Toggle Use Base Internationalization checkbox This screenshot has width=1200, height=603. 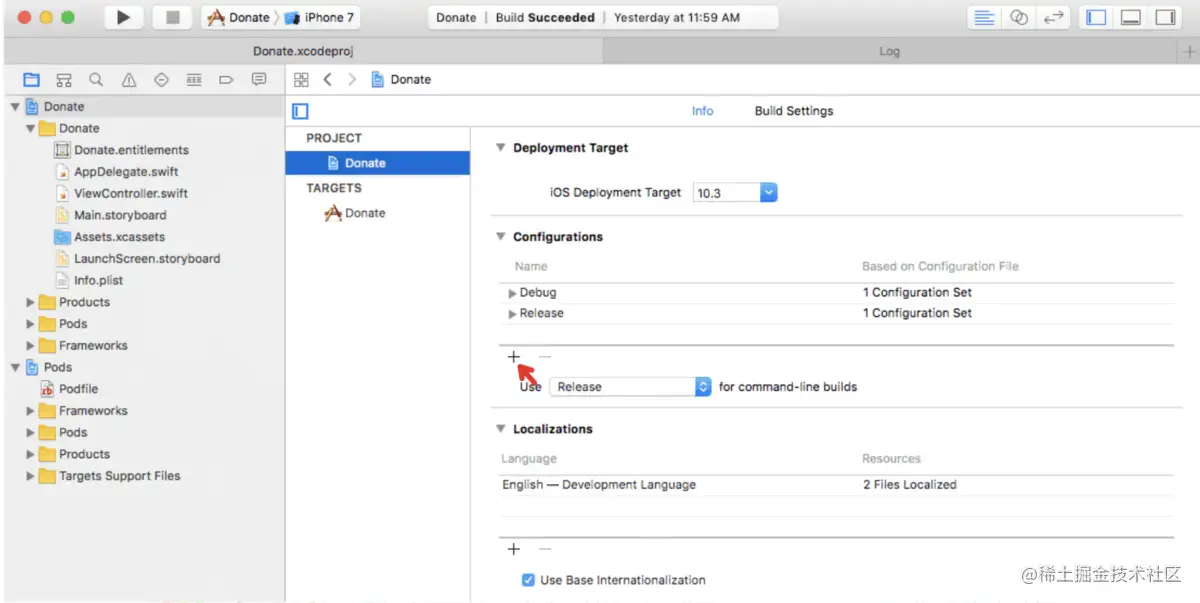[528, 580]
